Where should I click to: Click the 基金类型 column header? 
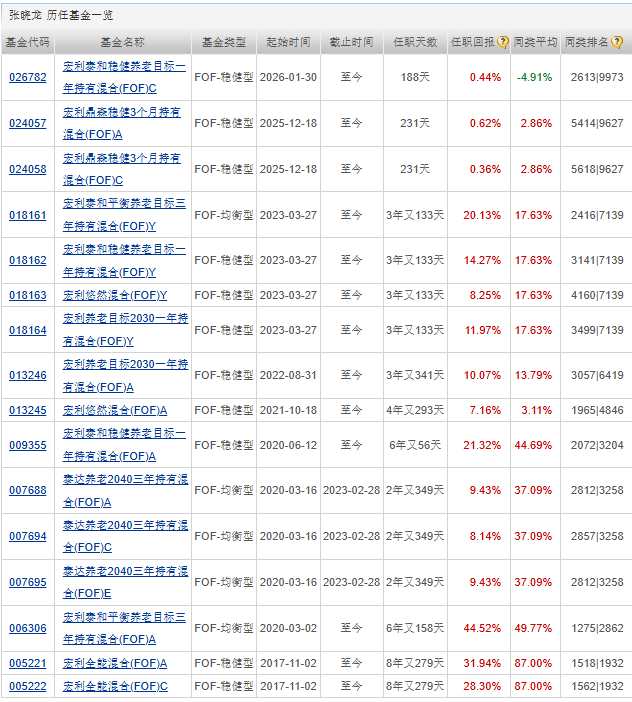click(x=224, y=42)
